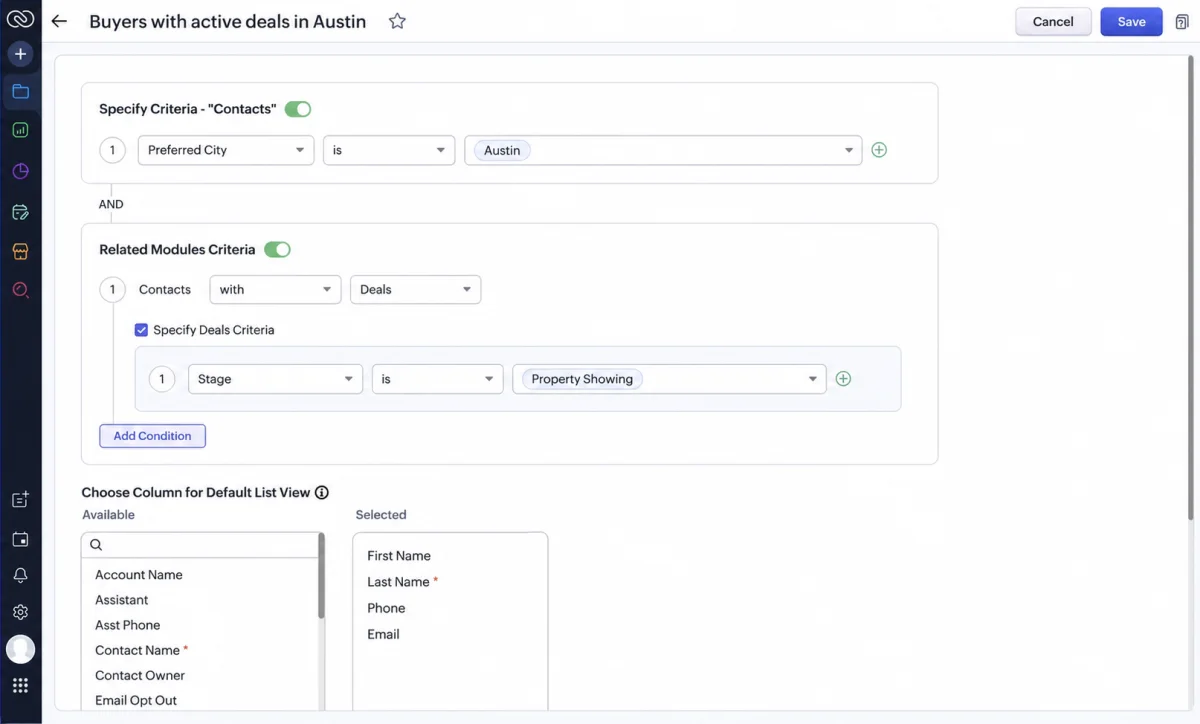The height and width of the screenshot is (724, 1200).
Task: Click the Save button
Action: (x=1131, y=21)
